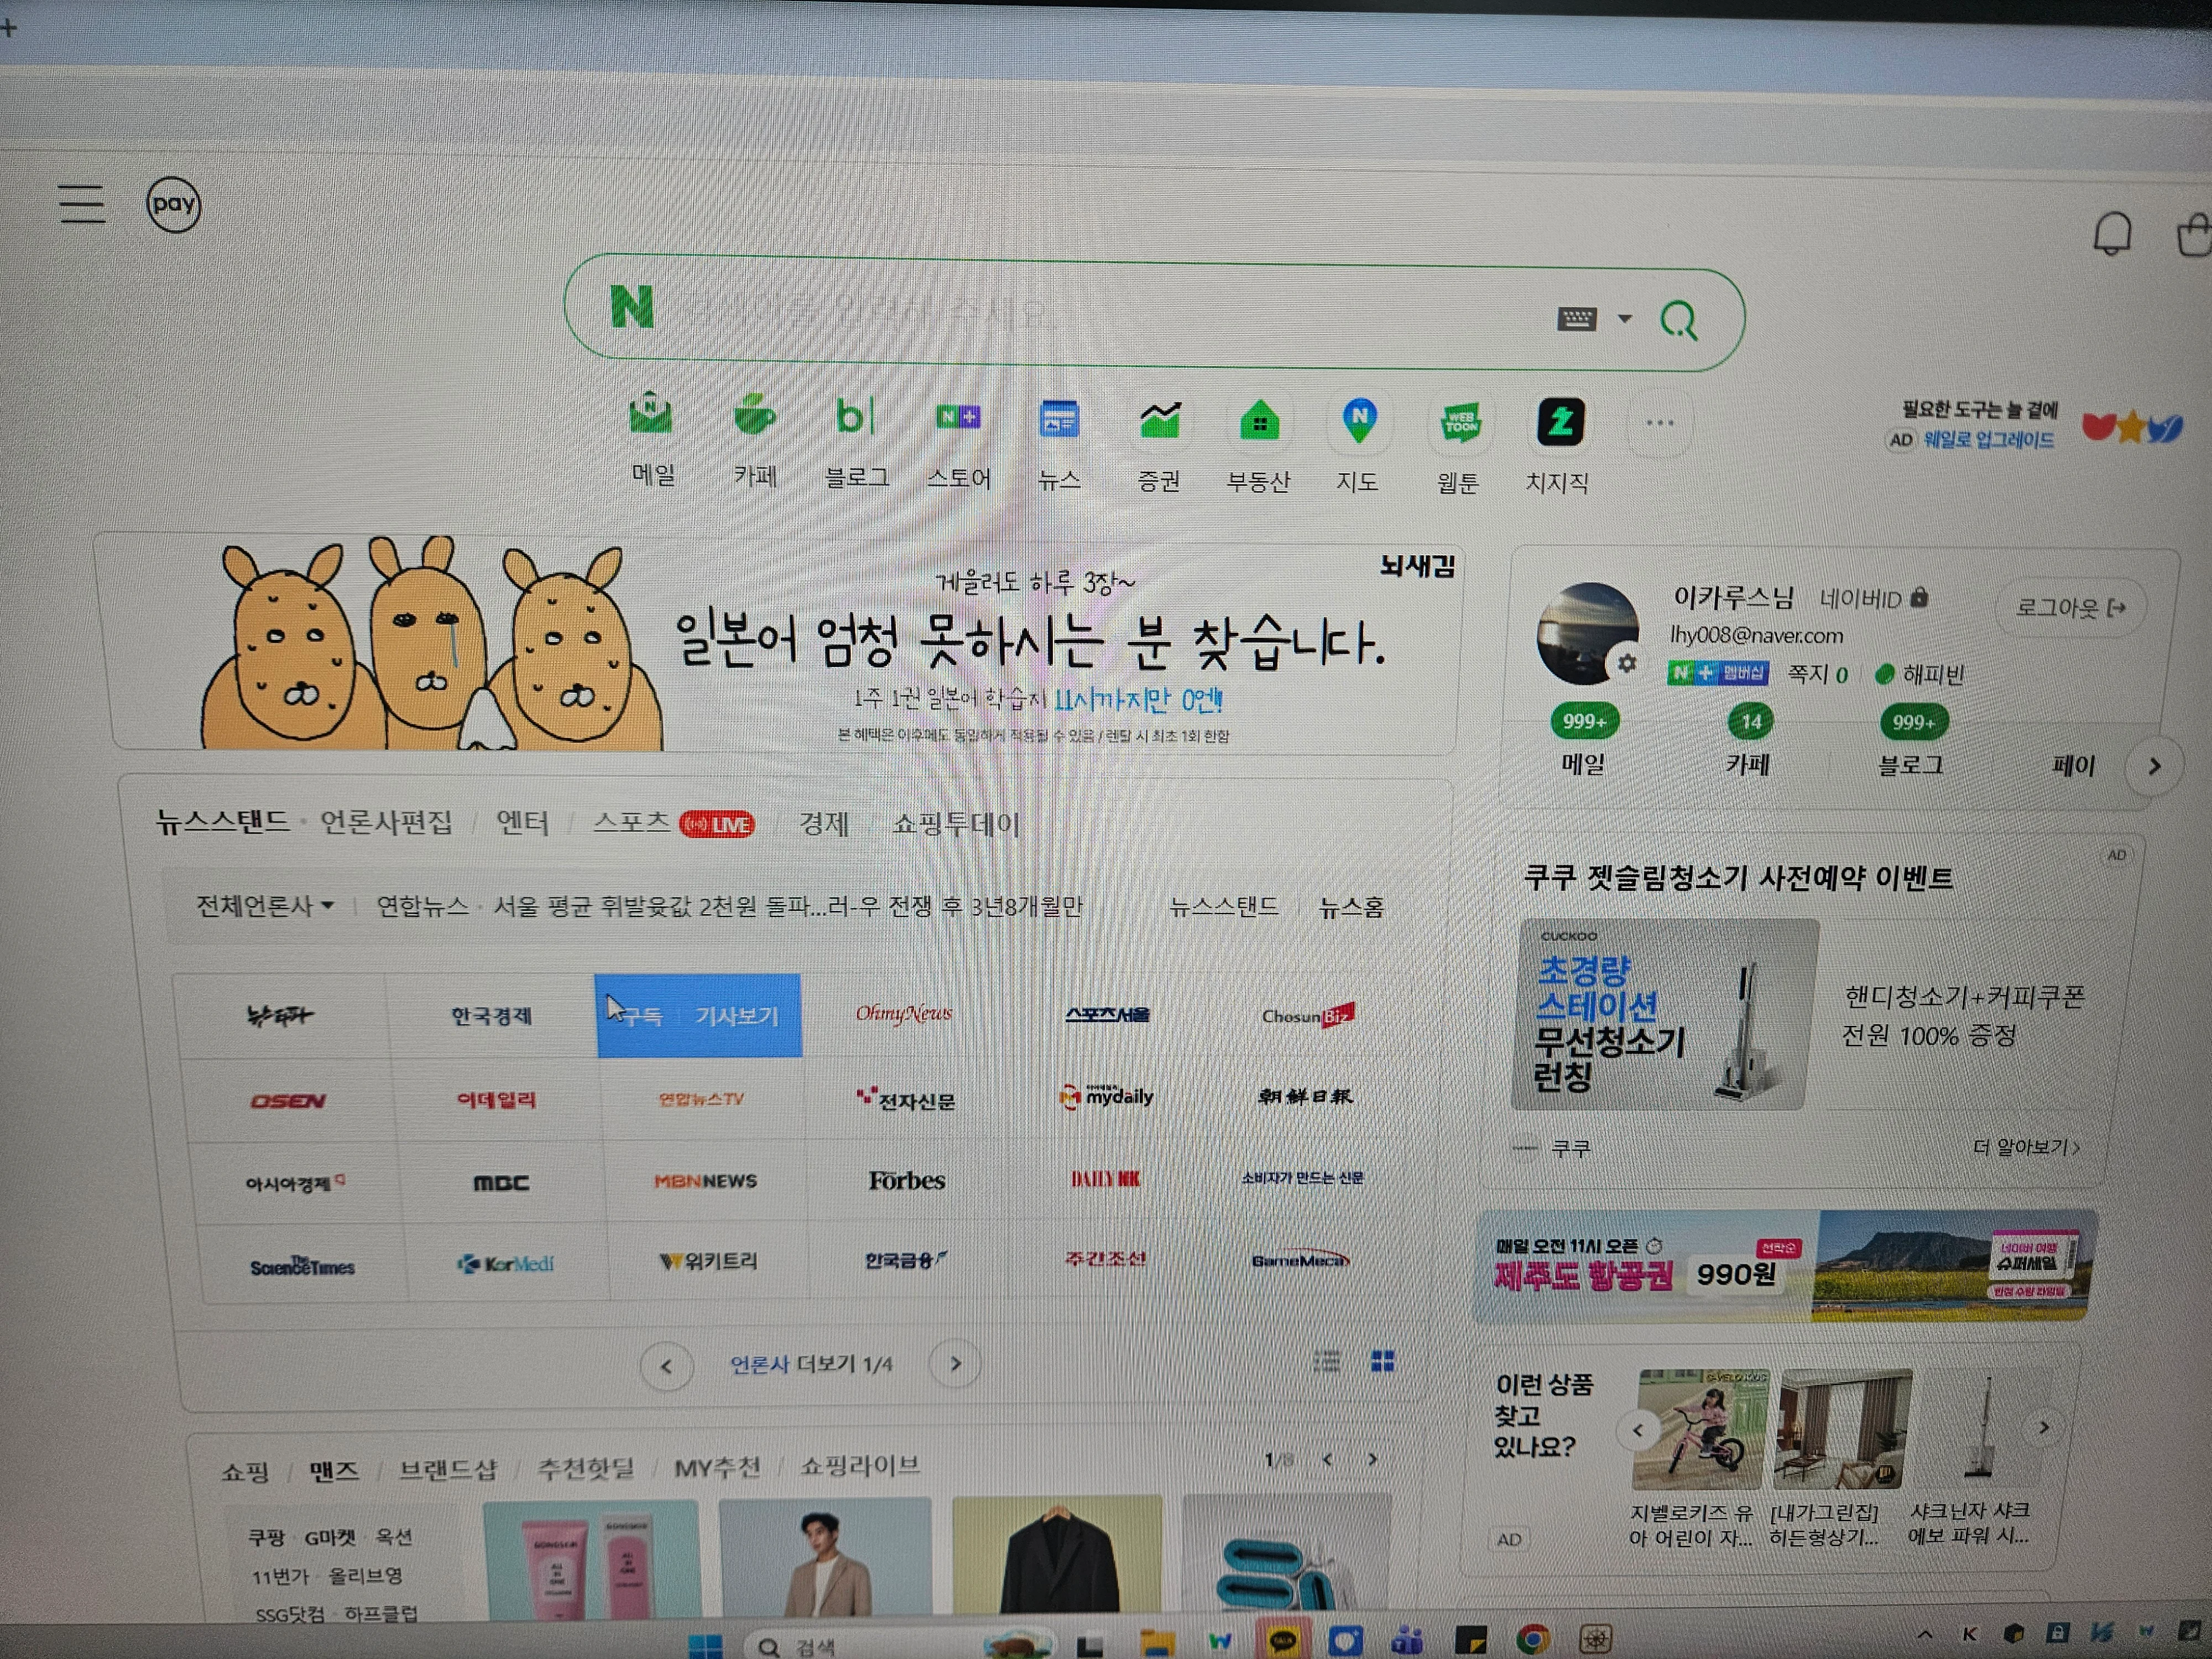
Task: Open the on-screen keyboard icon in search bar
Action: [1577, 318]
